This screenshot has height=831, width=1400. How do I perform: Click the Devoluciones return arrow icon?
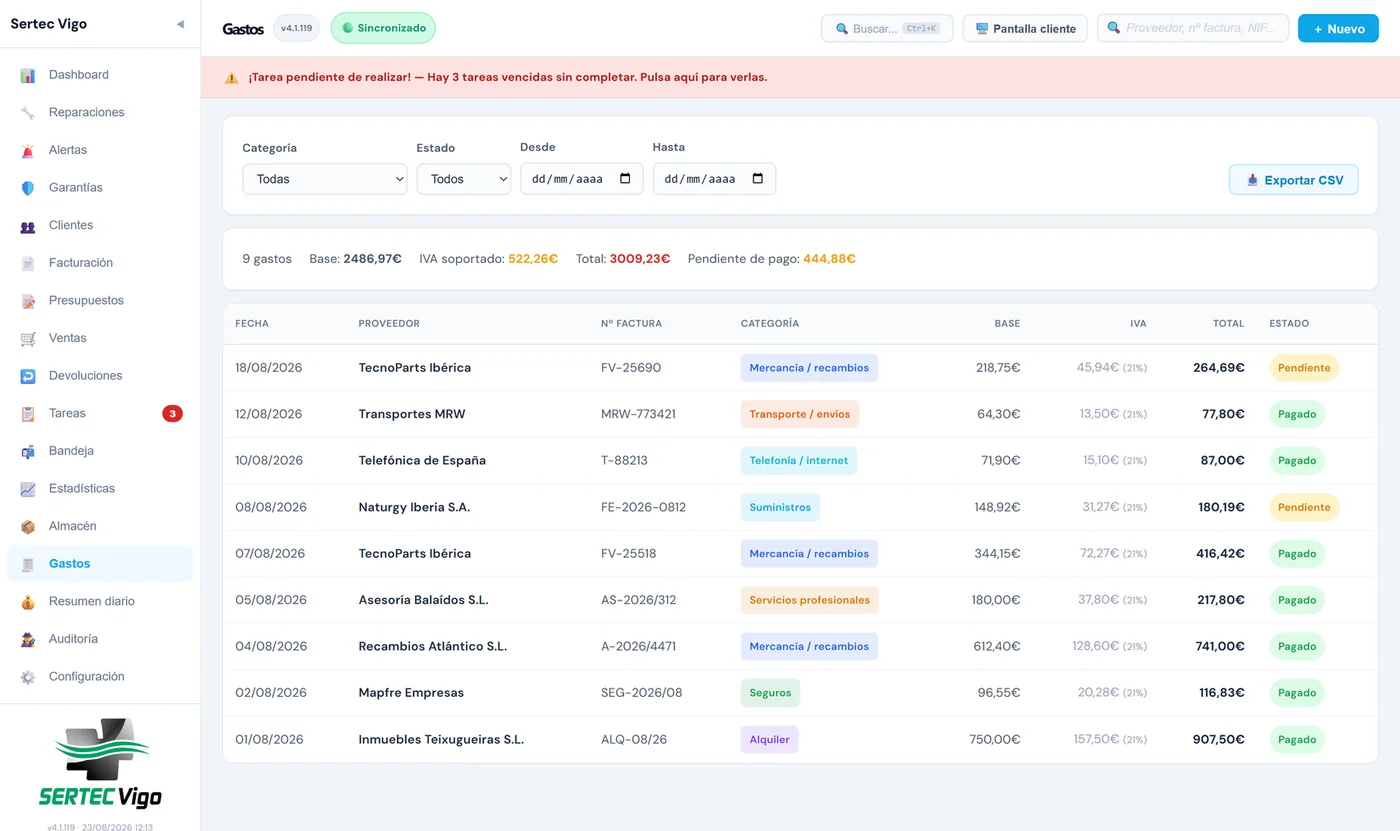tap(28, 376)
